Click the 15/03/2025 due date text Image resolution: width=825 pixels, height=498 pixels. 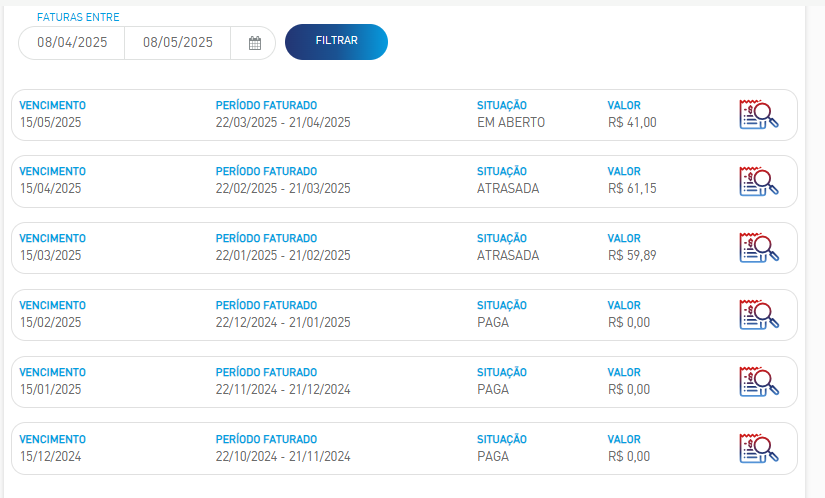tap(51, 256)
